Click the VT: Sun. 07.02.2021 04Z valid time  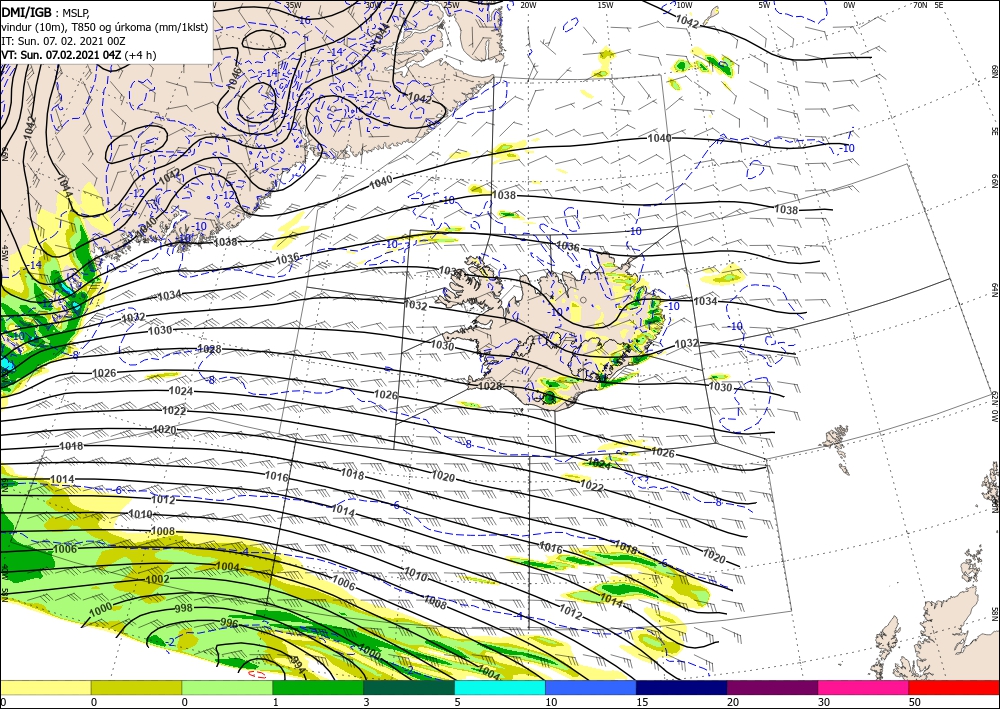click(61, 55)
